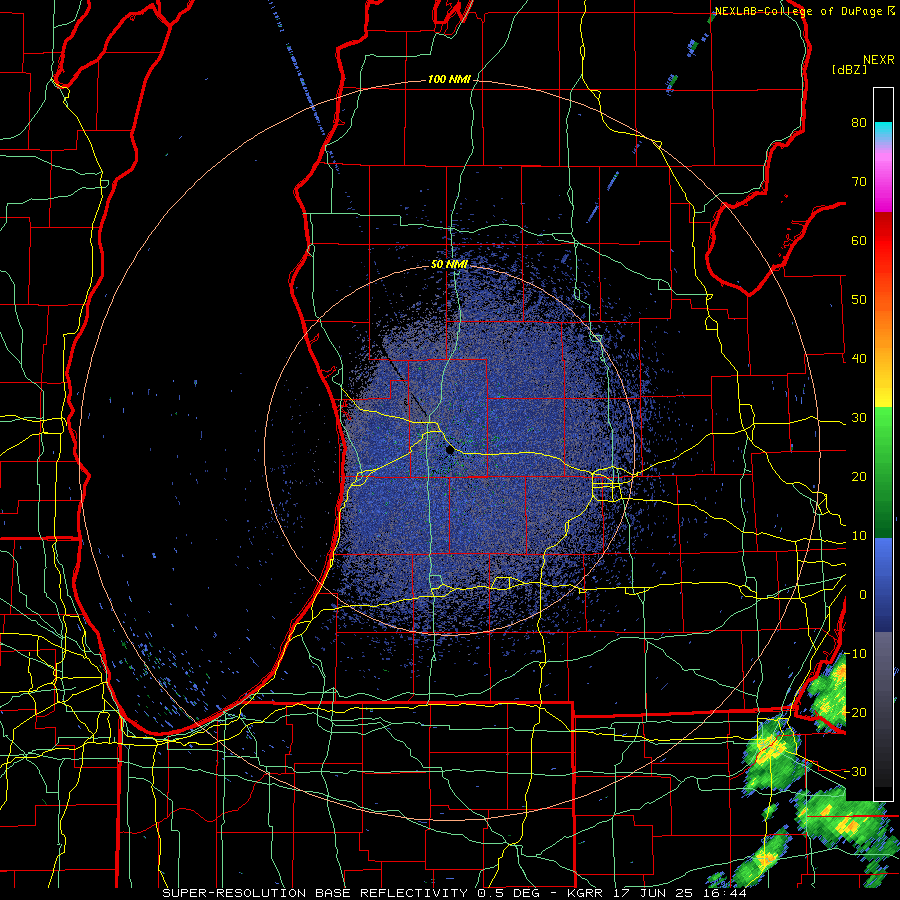This screenshot has width=900, height=900.
Task: Click the -30 value on the dBZ scale
Action: pos(855,771)
